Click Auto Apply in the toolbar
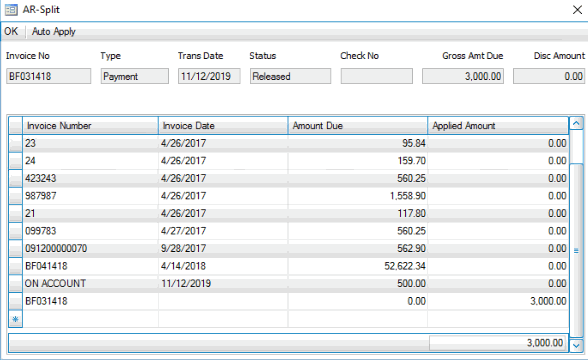This screenshot has width=588, height=360. pos(54,32)
